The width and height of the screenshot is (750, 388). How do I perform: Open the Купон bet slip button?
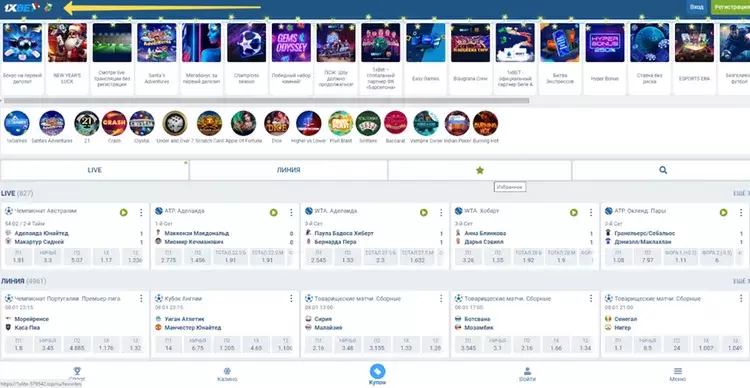point(377,374)
